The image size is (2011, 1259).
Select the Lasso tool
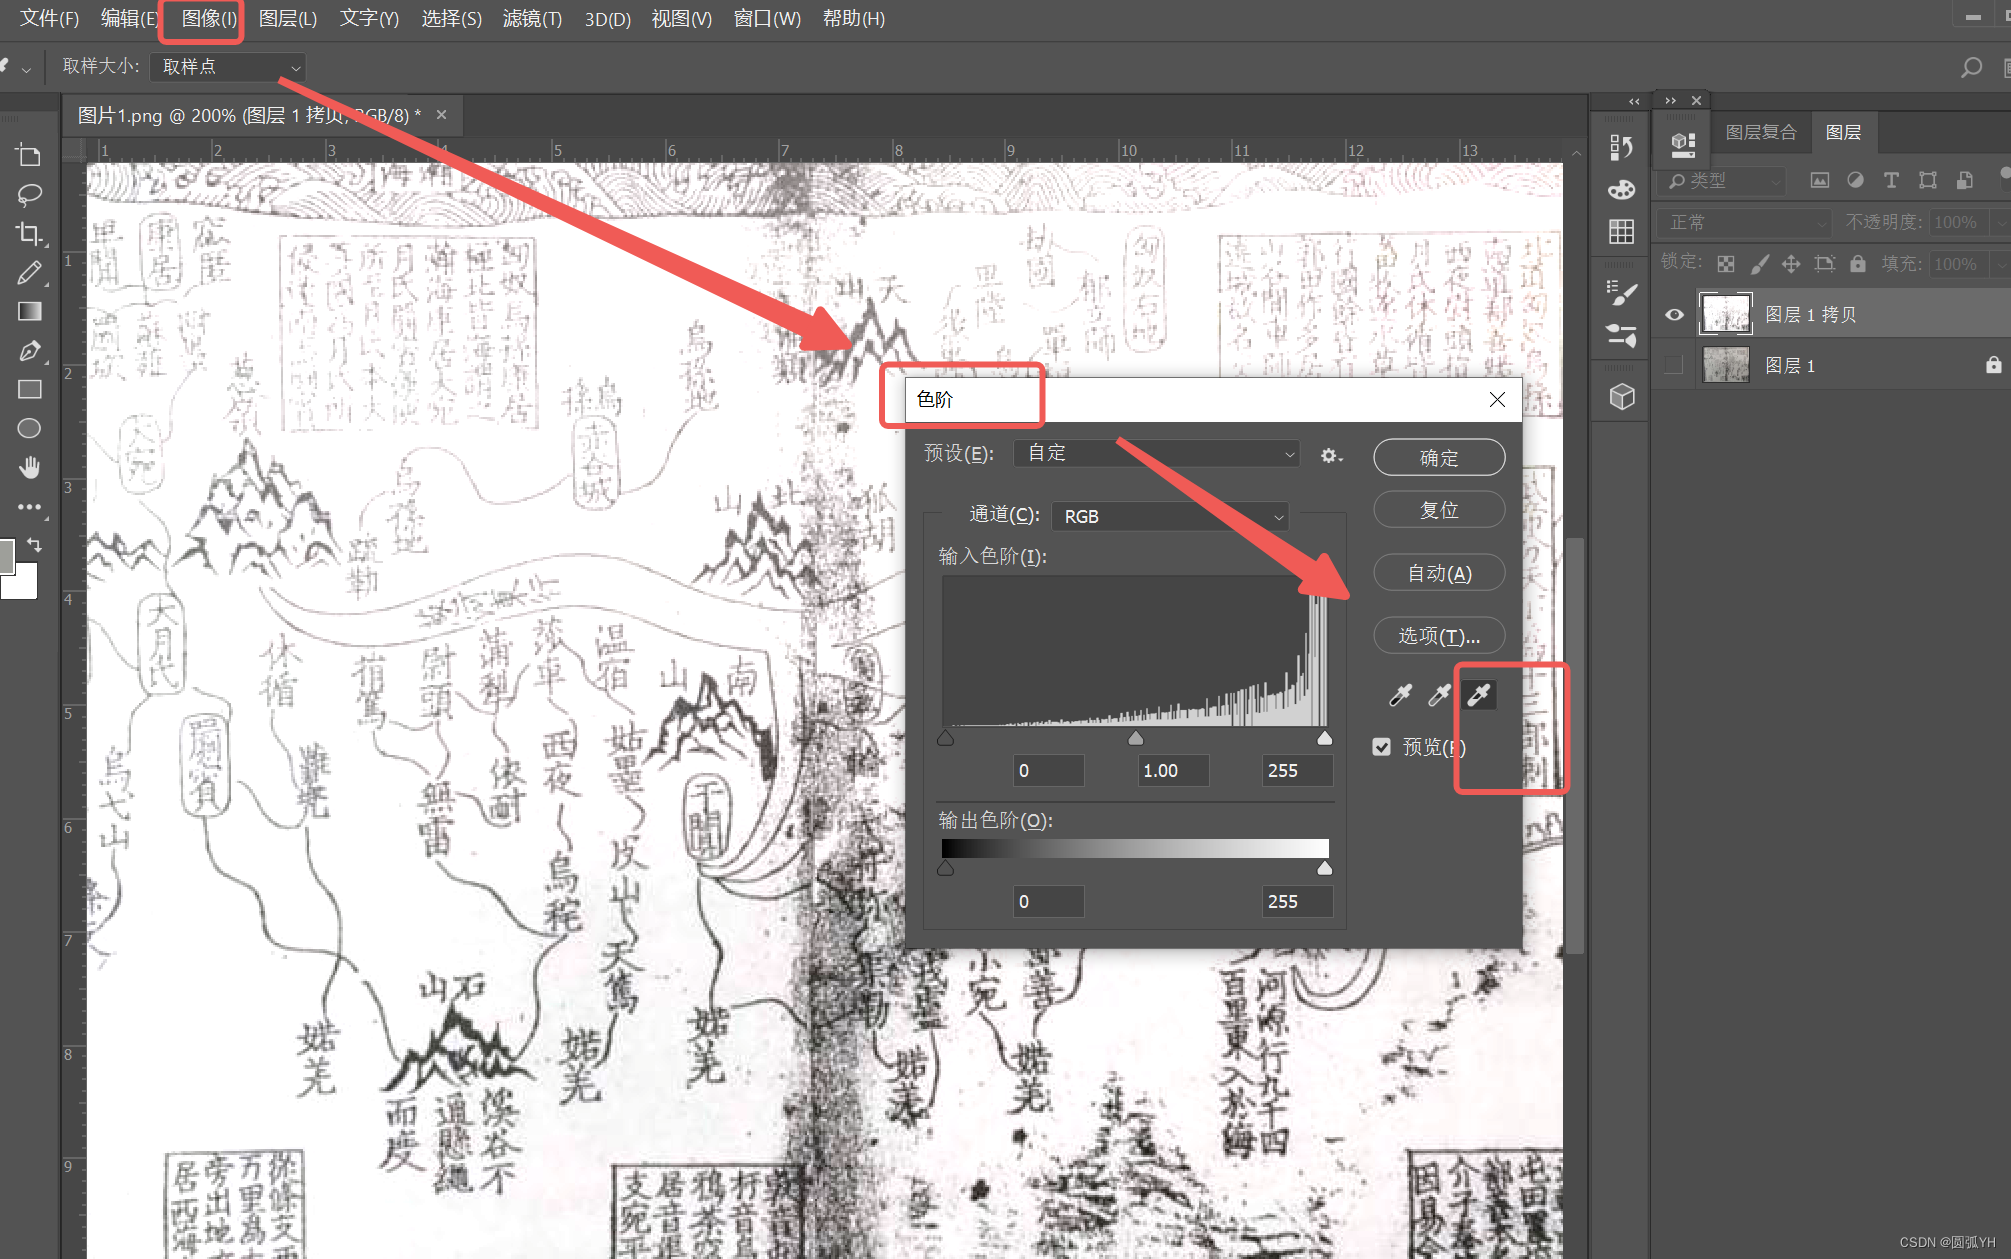(x=29, y=194)
